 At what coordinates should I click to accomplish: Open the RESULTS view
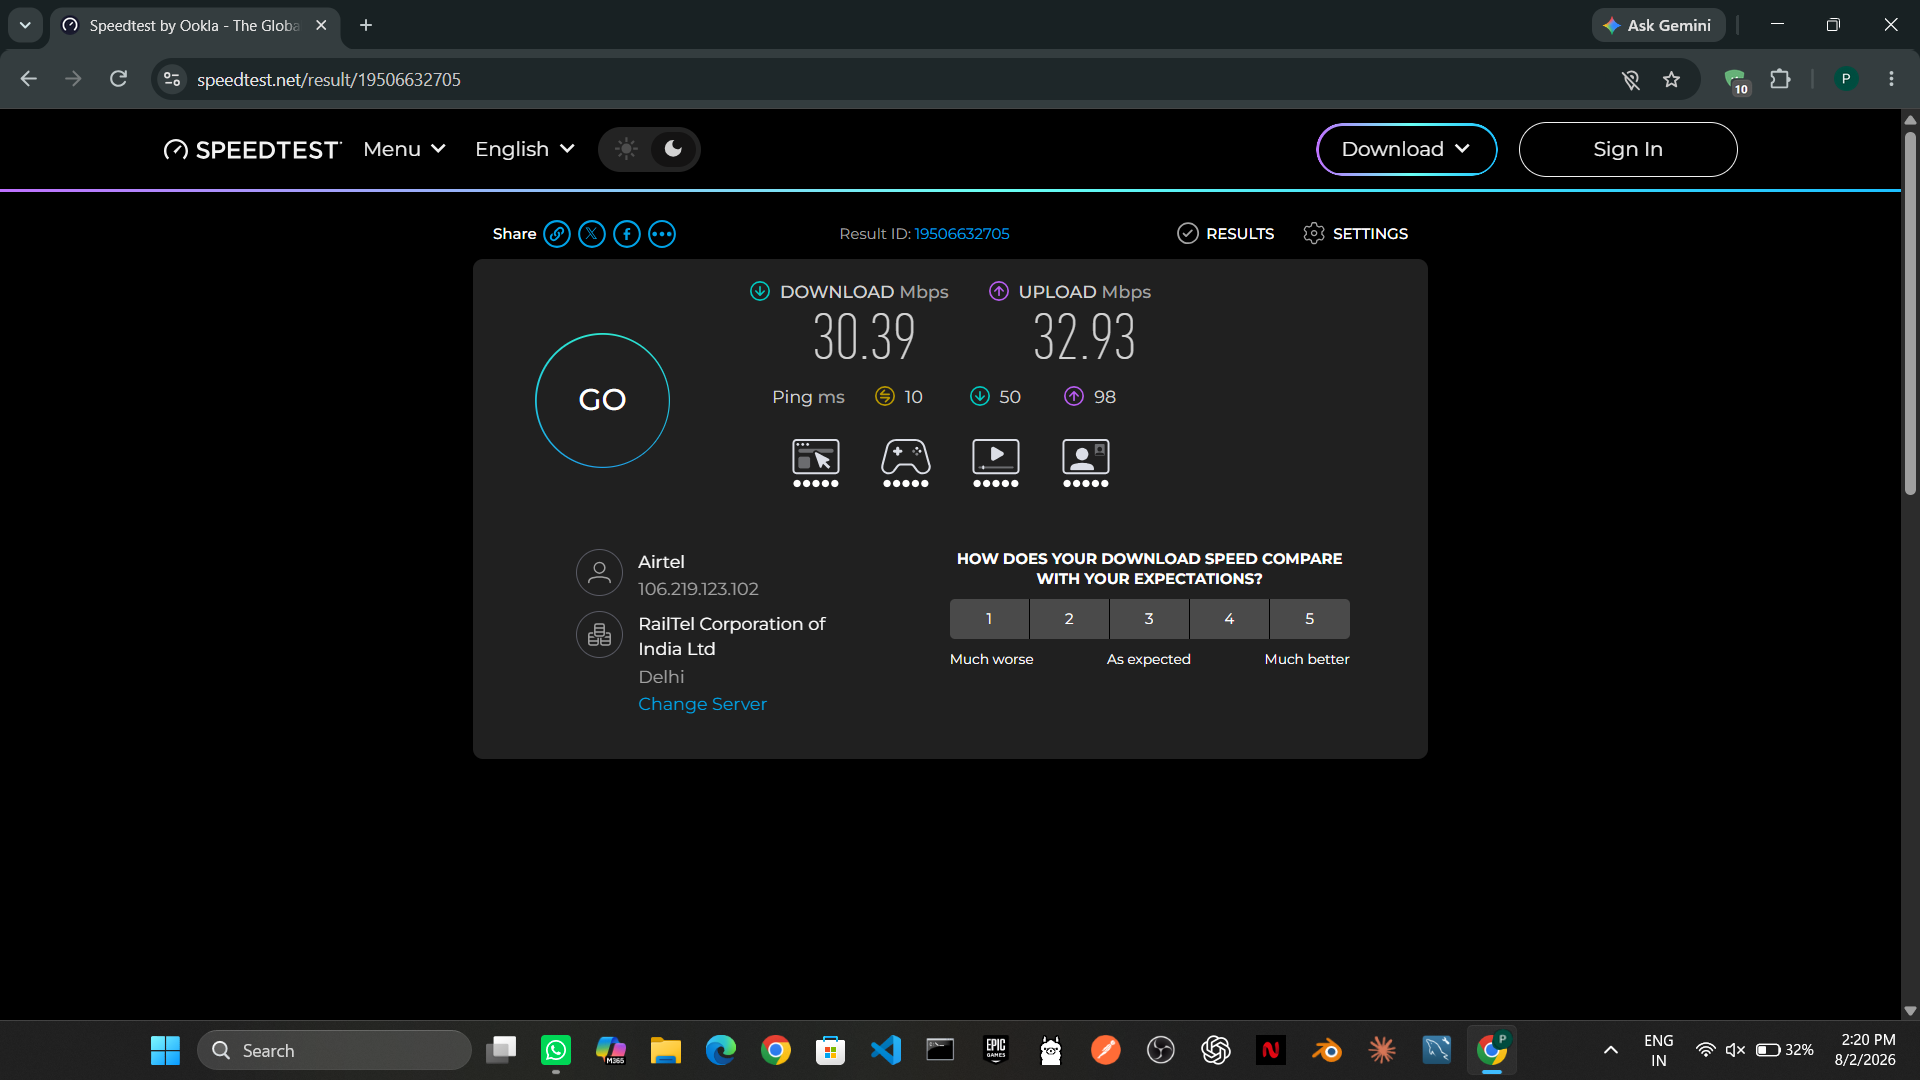pyautogui.click(x=1226, y=234)
